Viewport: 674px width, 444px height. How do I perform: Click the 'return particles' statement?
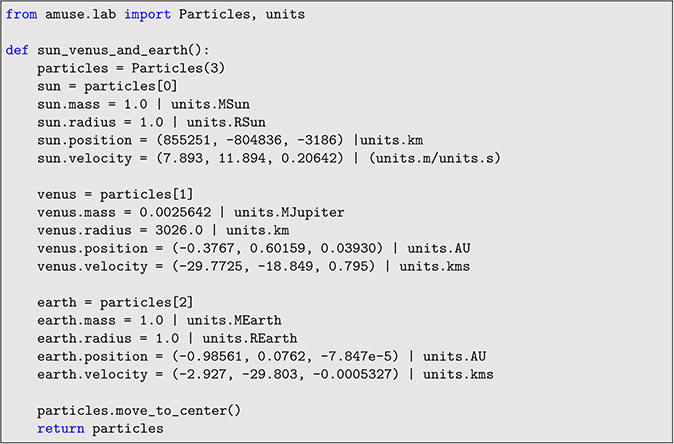coord(100,426)
